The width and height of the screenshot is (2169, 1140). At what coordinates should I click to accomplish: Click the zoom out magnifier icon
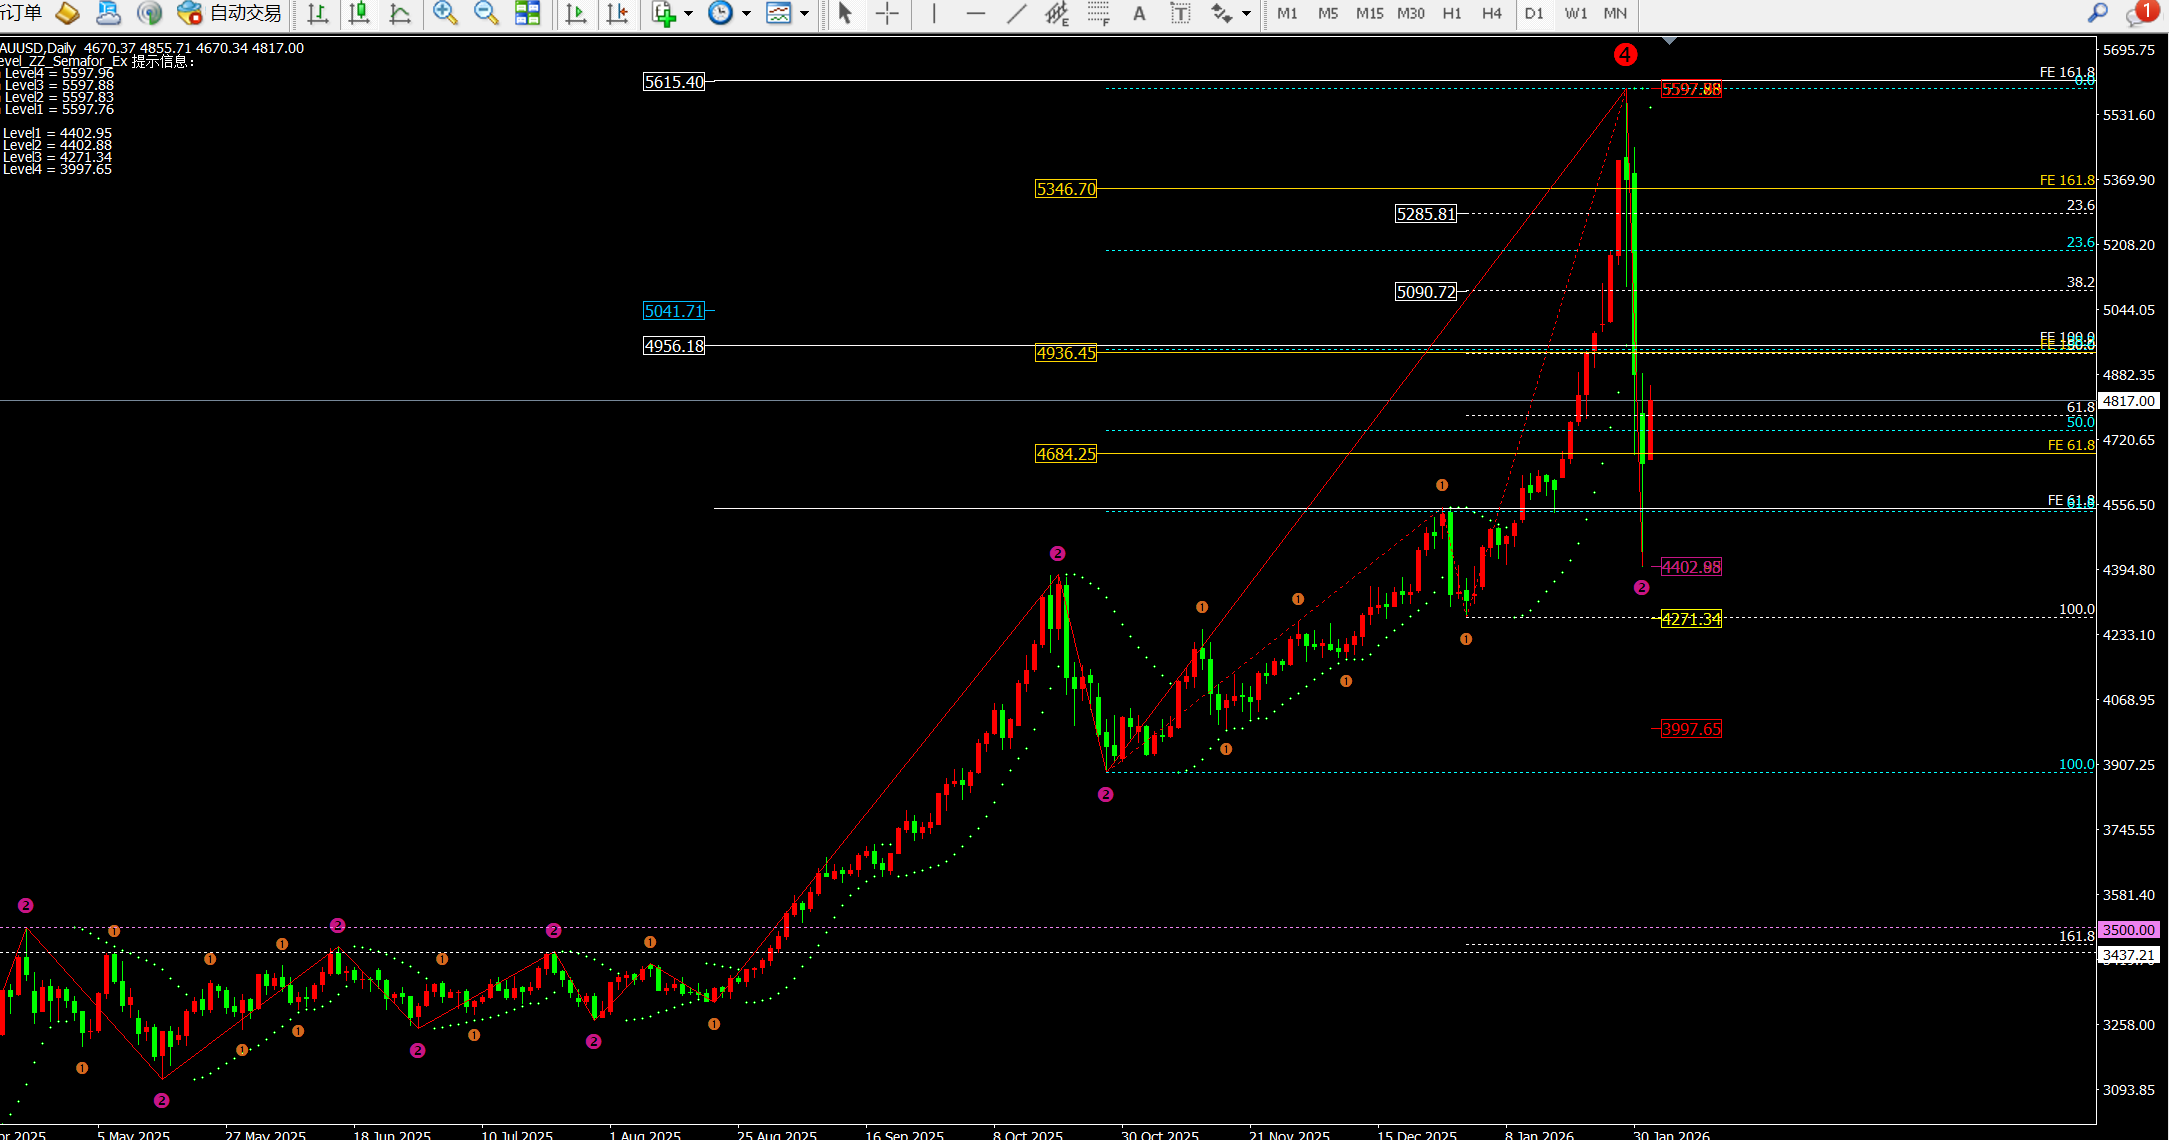(486, 13)
